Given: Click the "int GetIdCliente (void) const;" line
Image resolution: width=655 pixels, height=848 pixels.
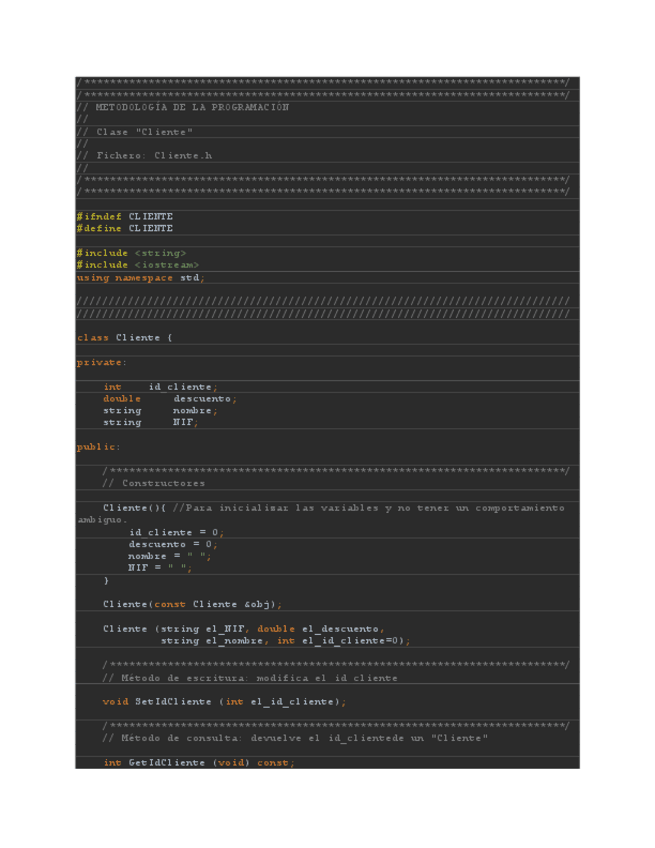Looking at the screenshot, I should pos(199,763).
